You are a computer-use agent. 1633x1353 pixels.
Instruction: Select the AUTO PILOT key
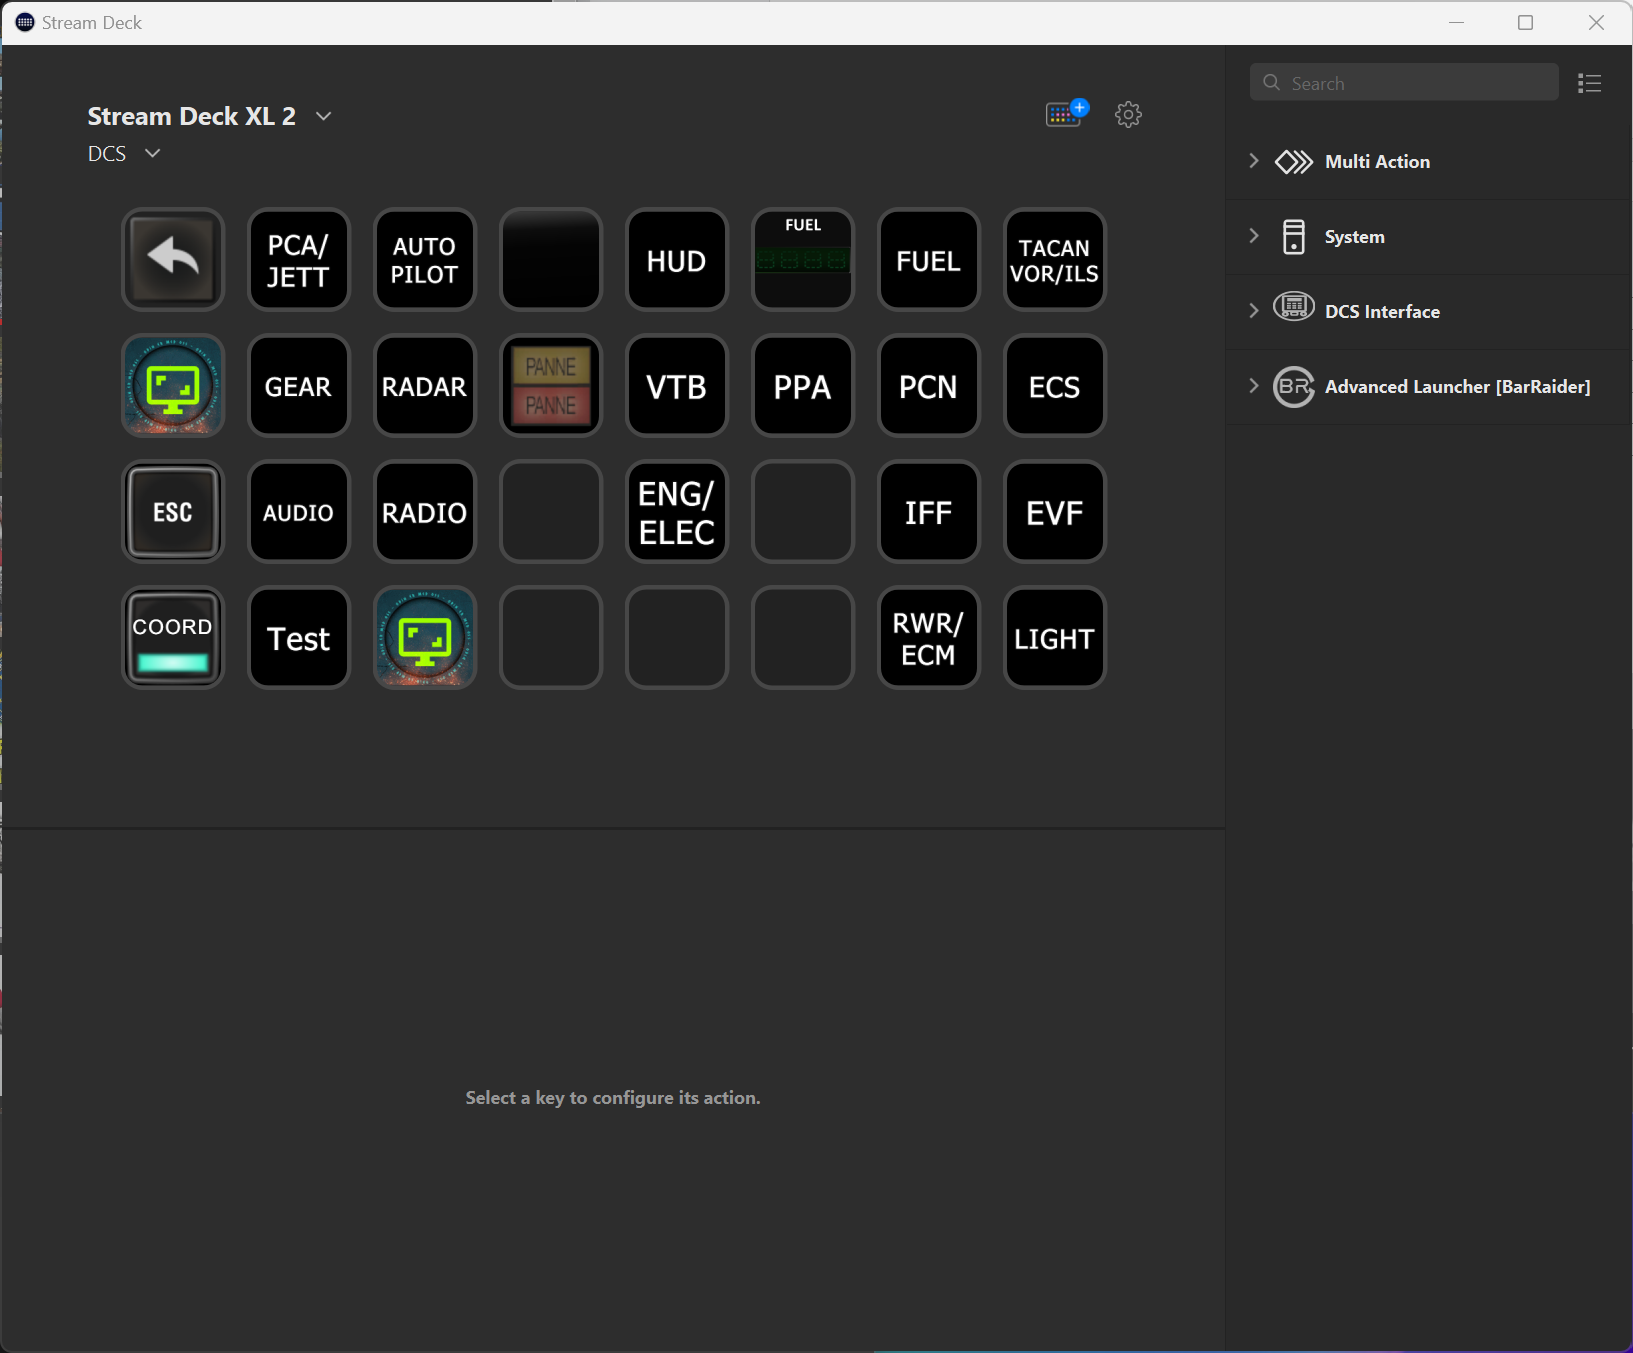click(x=425, y=260)
